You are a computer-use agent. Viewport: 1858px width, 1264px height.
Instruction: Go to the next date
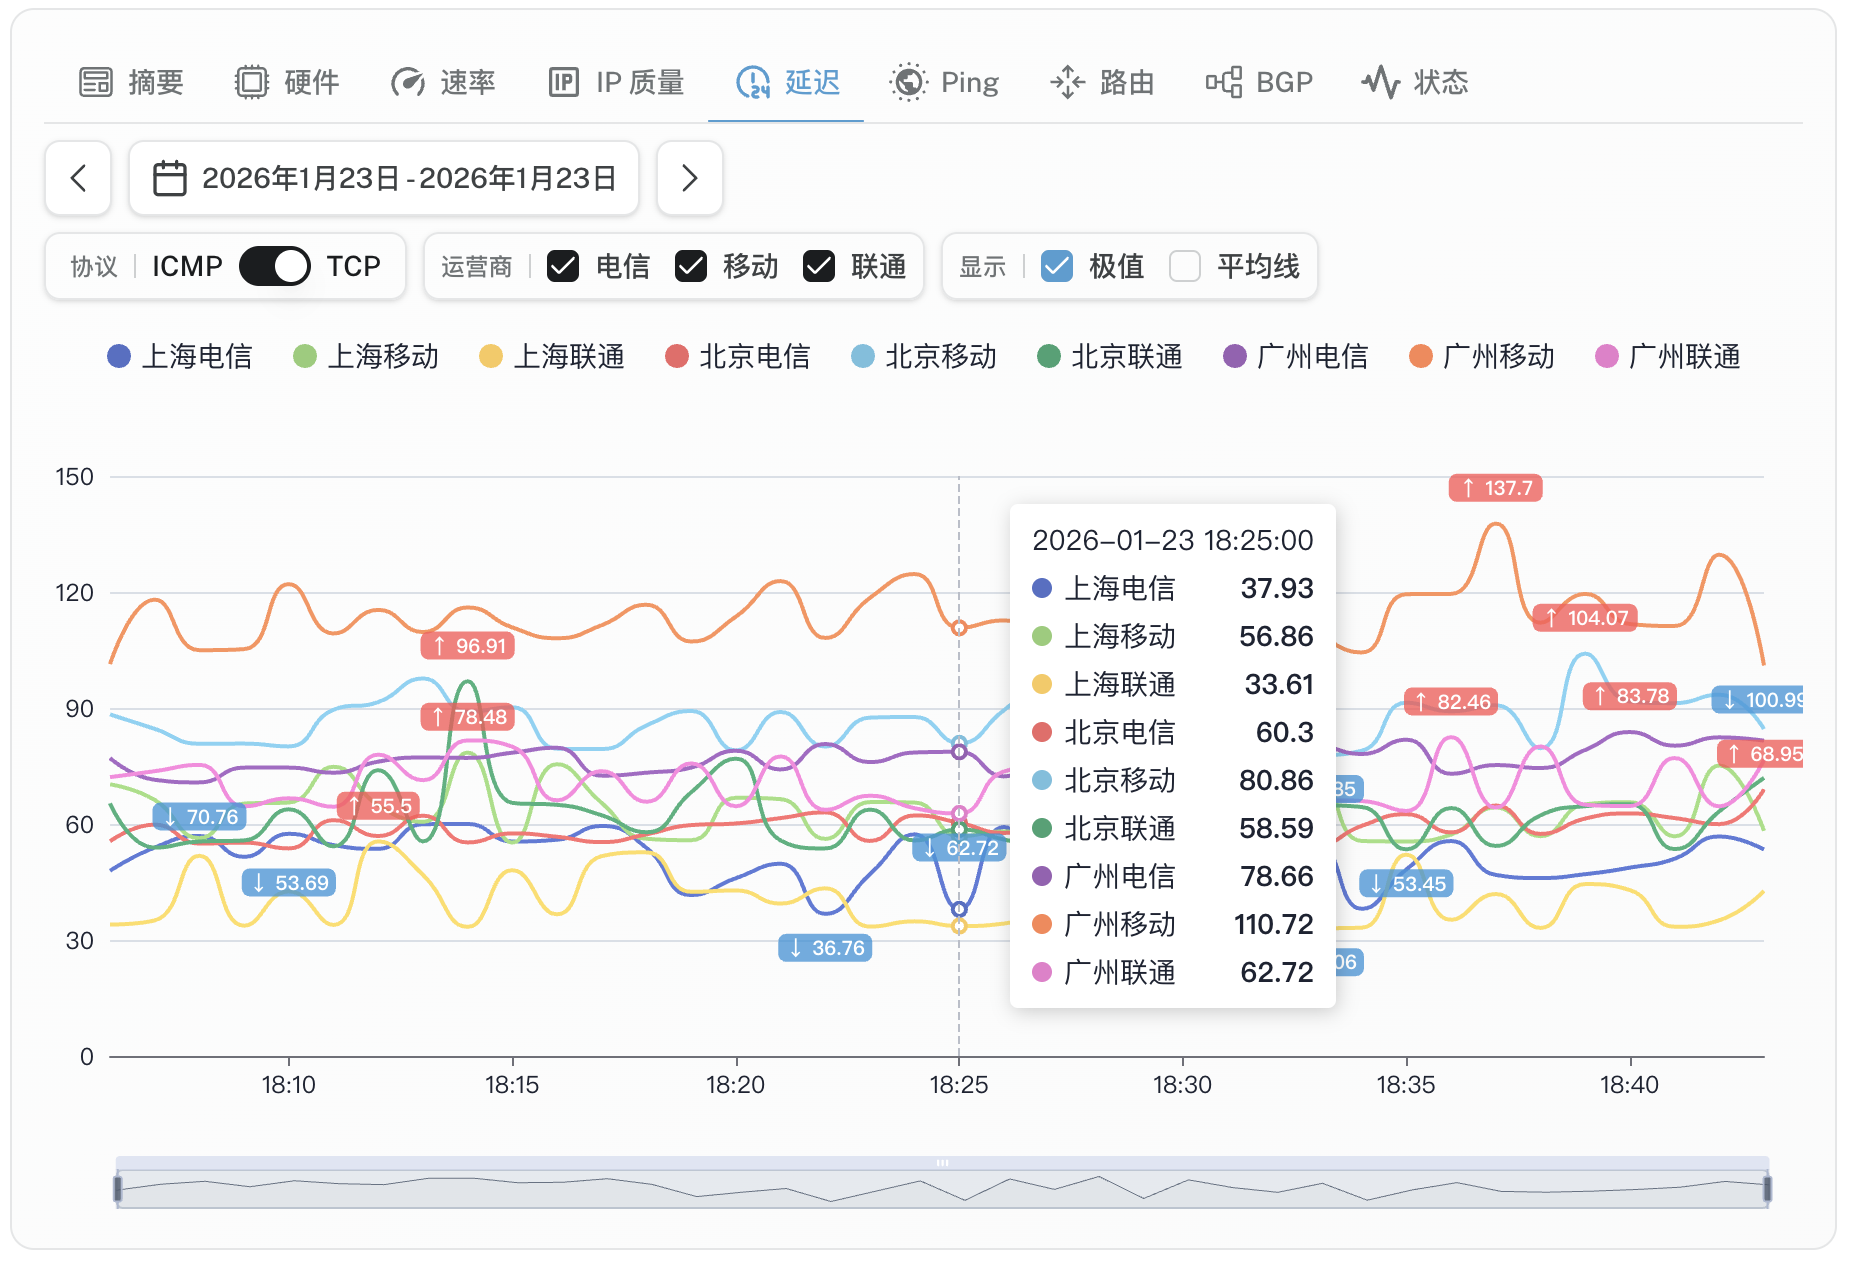point(690,178)
